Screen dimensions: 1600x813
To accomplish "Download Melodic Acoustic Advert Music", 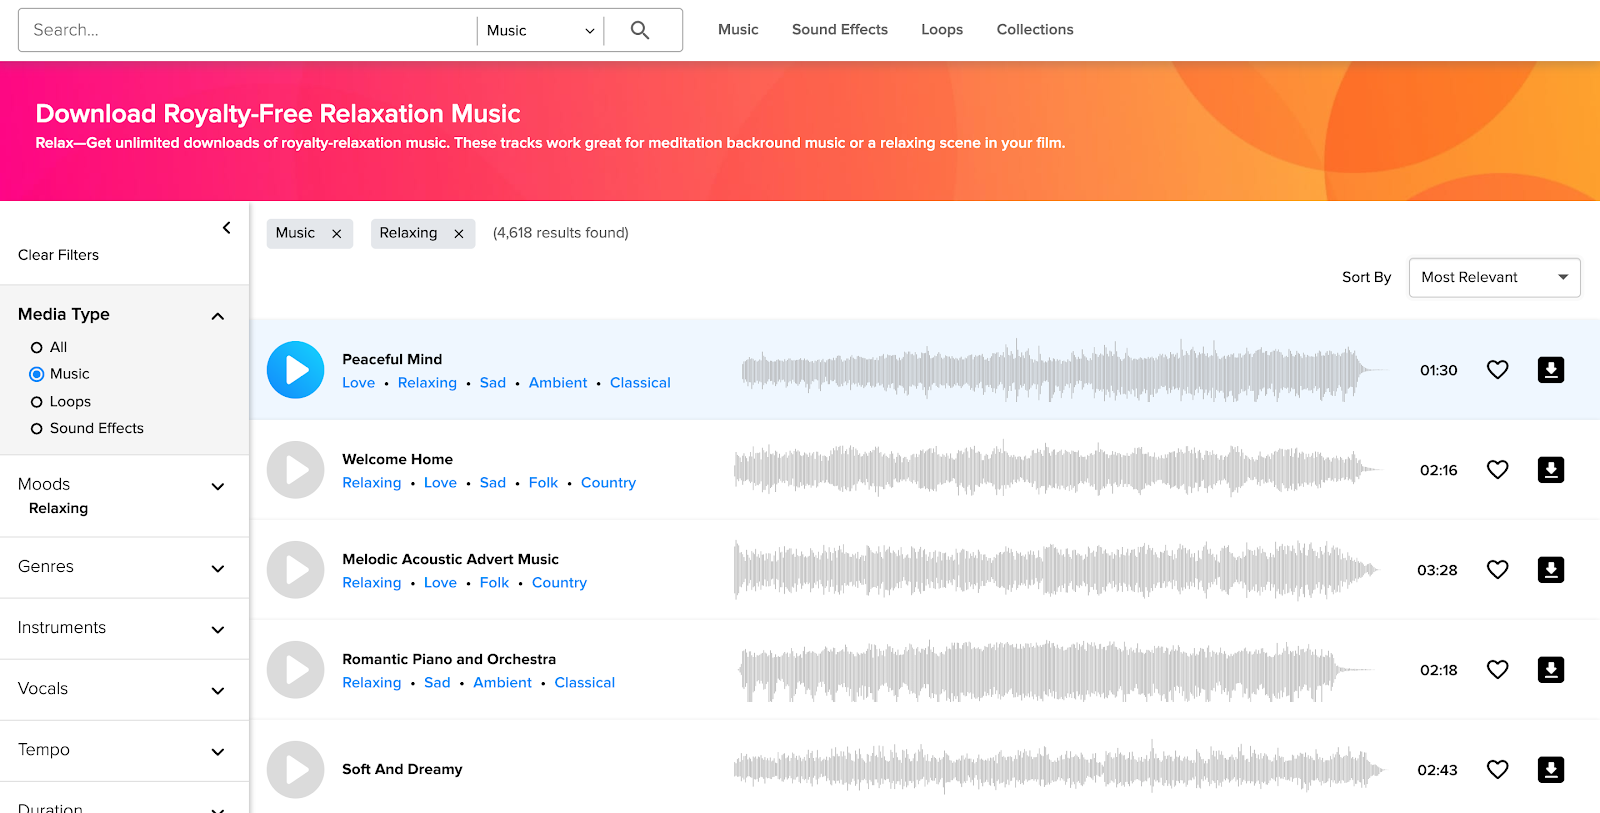I will click(x=1551, y=570).
